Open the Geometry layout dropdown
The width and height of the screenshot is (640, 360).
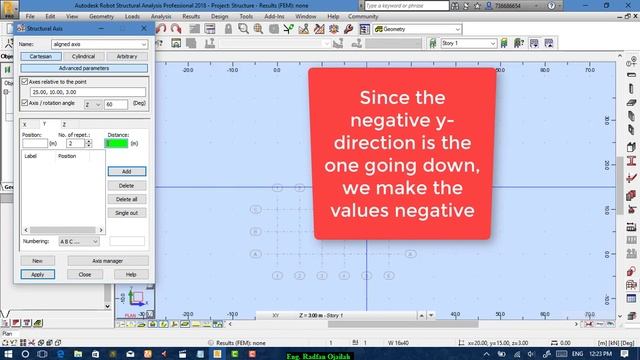(x=418, y=29)
